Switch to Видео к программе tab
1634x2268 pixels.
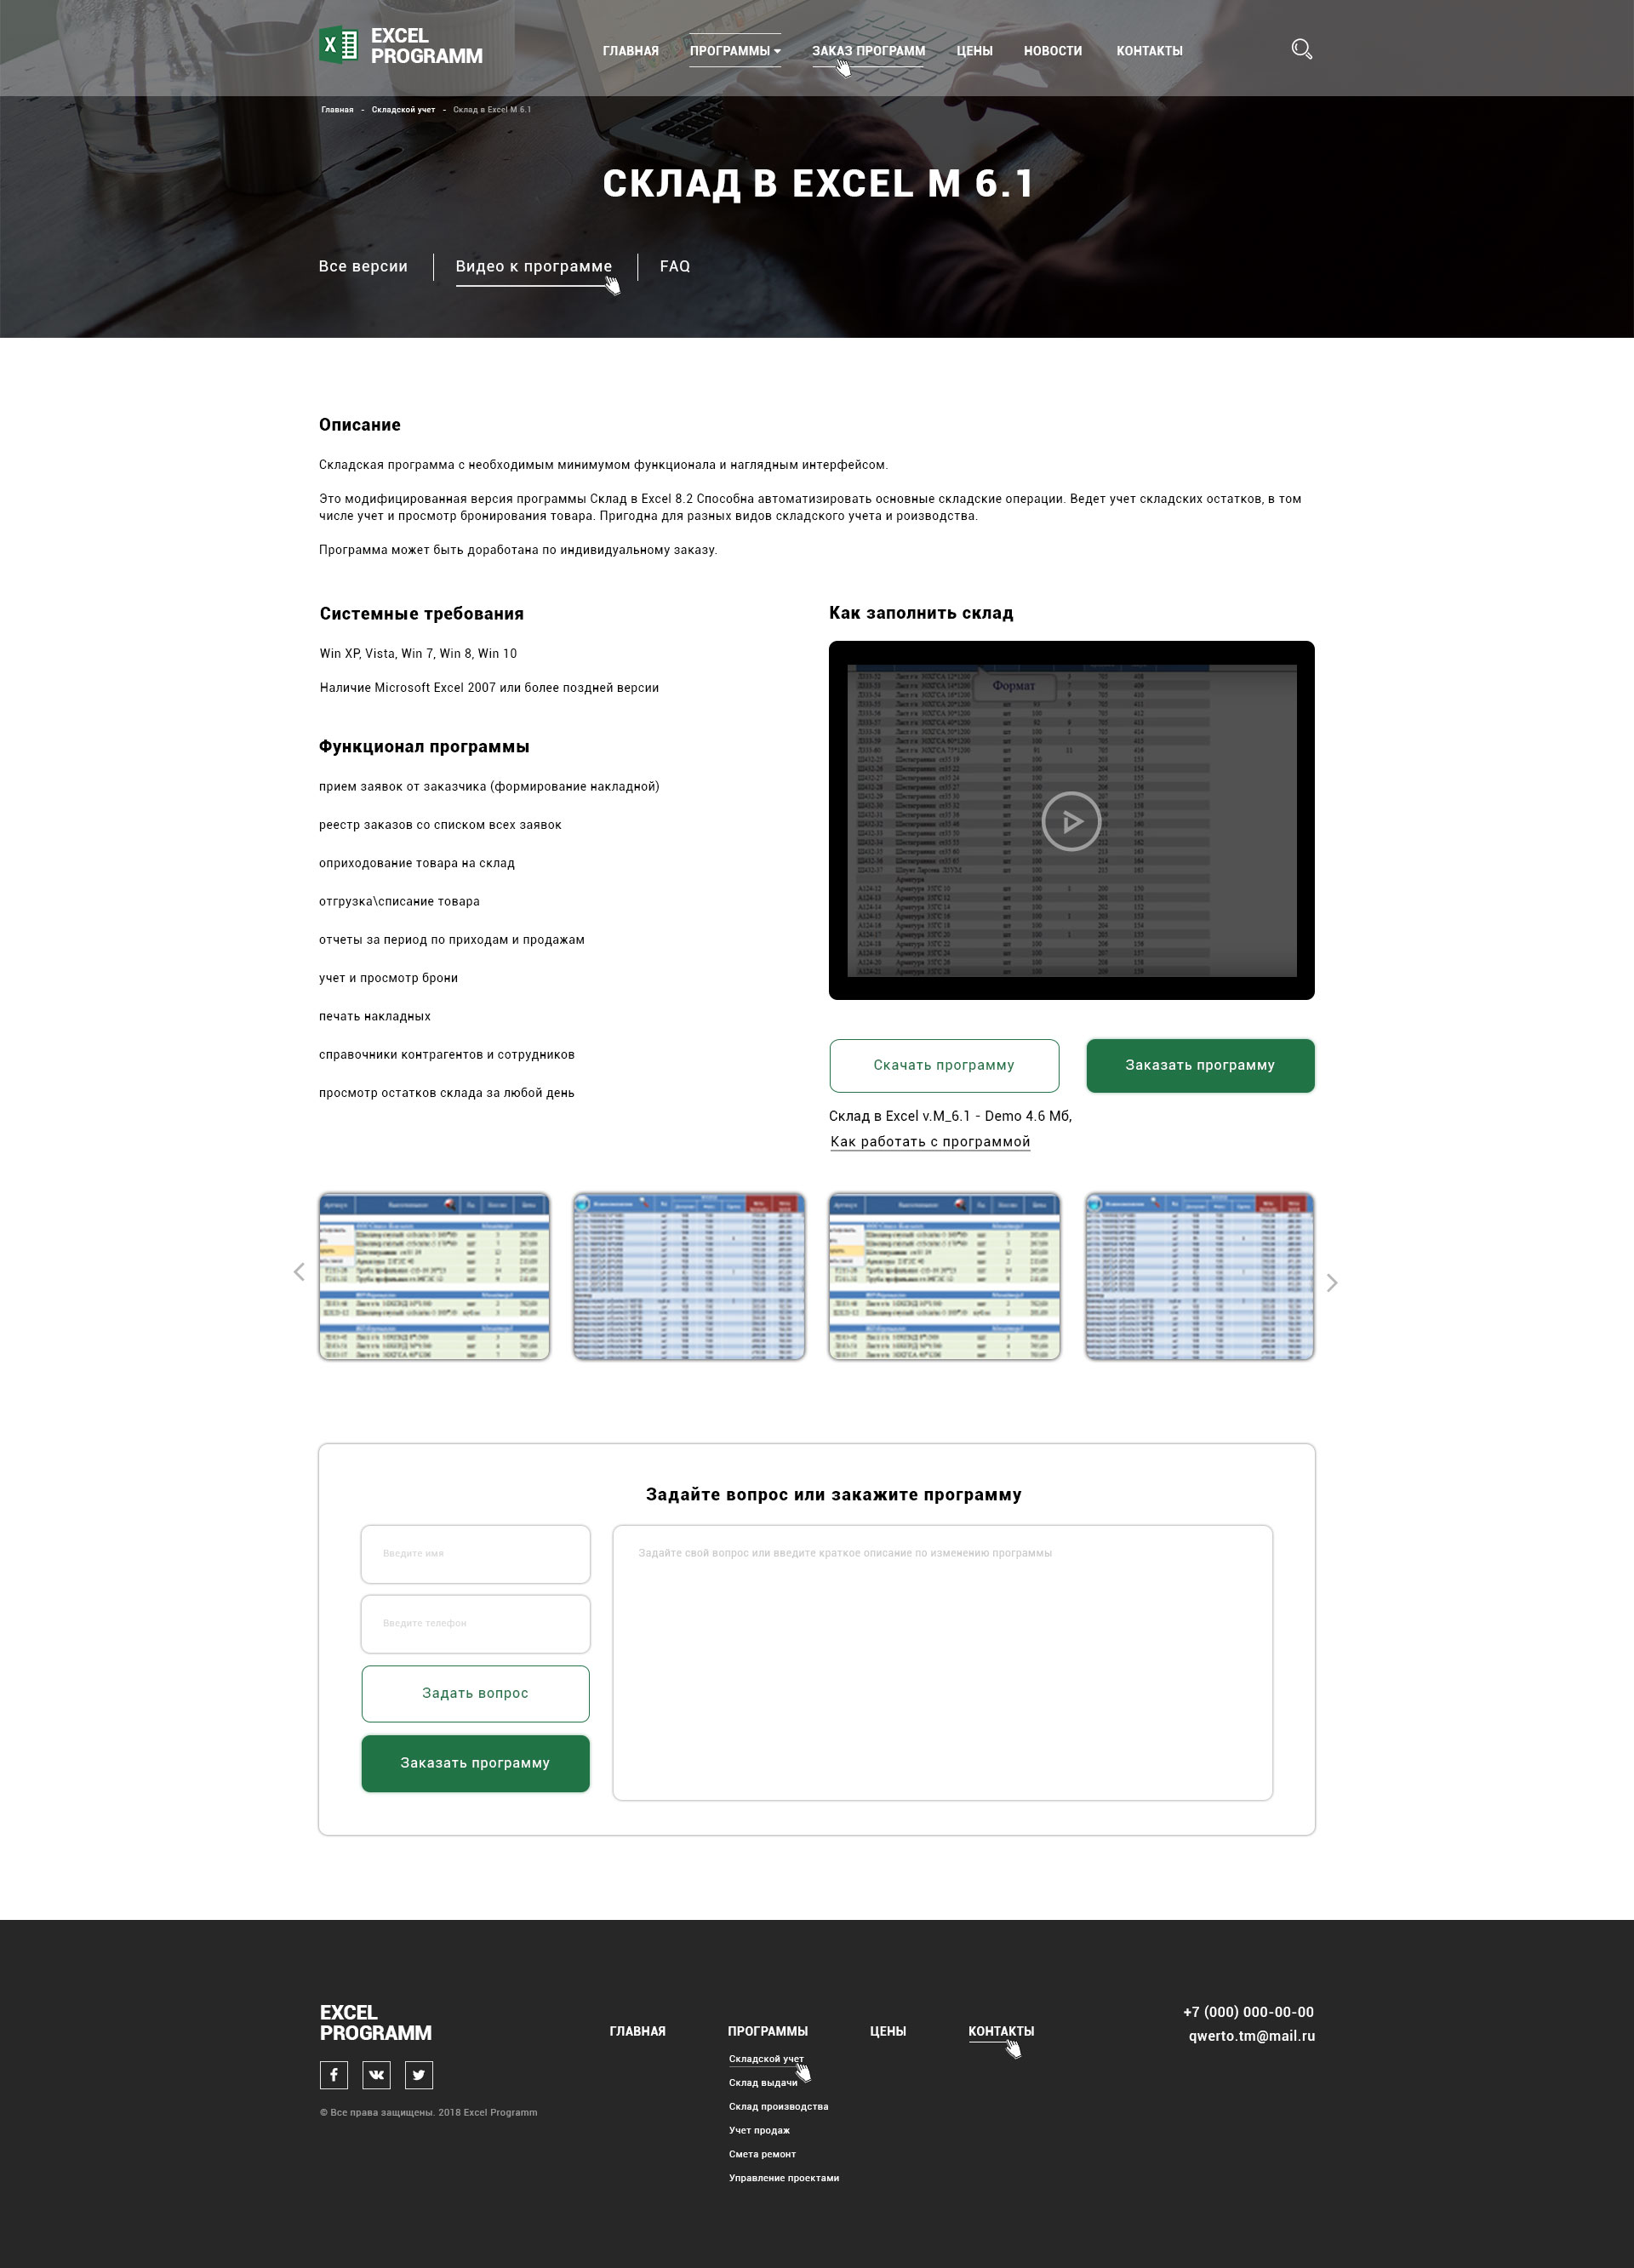[x=533, y=266]
